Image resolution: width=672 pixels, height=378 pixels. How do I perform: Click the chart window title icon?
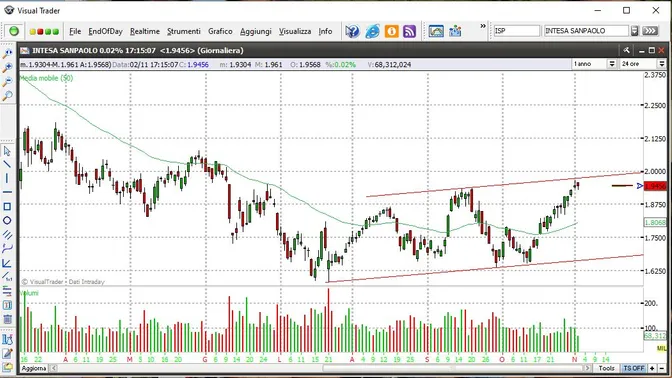tap(25, 51)
